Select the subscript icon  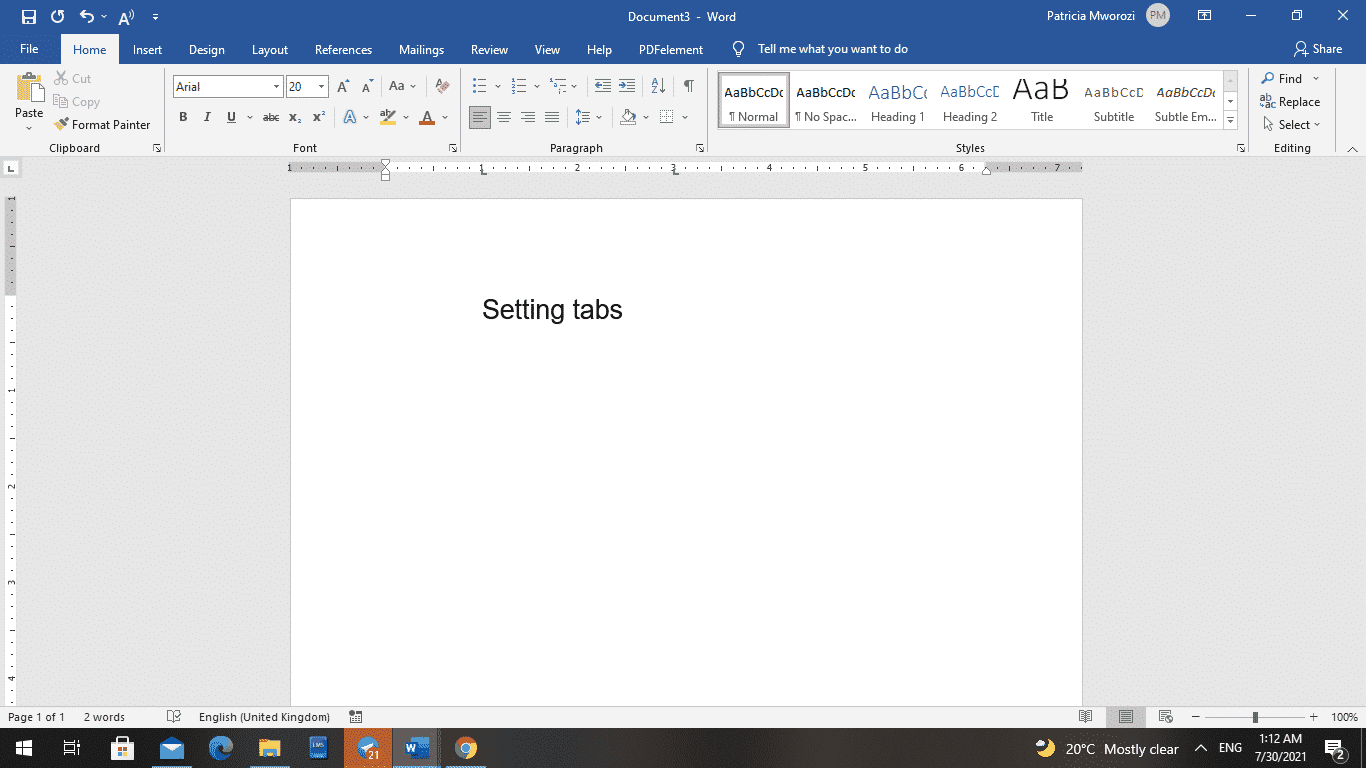(x=295, y=117)
